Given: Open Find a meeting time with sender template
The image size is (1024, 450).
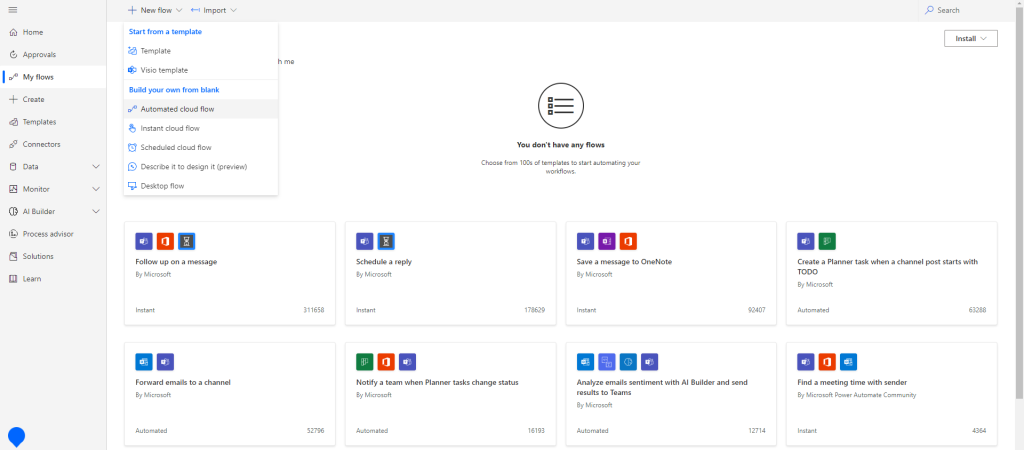Looking at the screenshot, I should tap(892, 394).
